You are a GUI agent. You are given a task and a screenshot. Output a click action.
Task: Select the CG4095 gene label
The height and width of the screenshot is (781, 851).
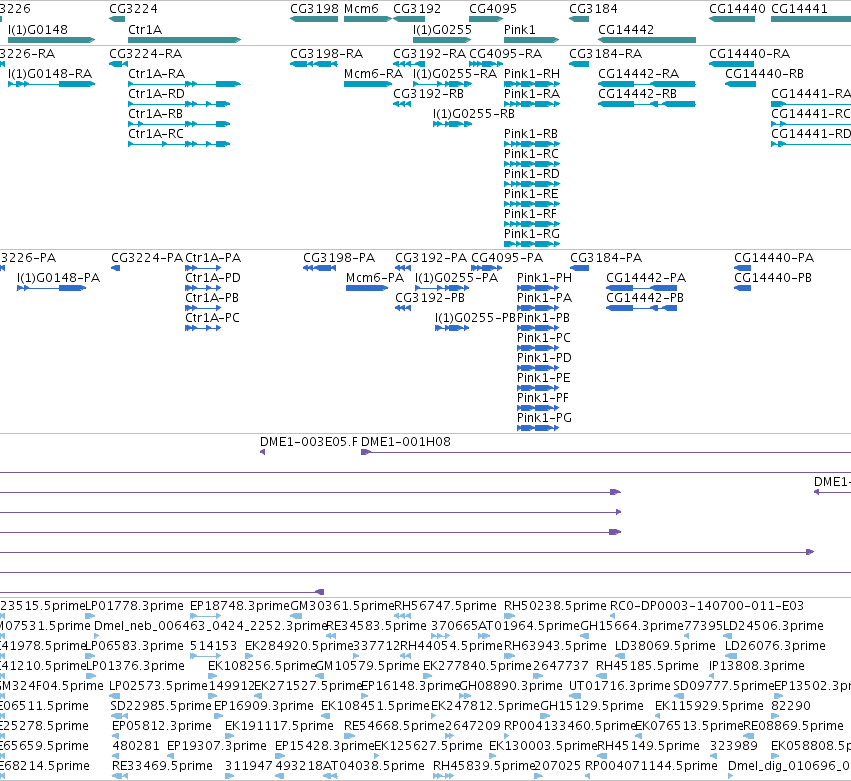(x=493, y=9)
